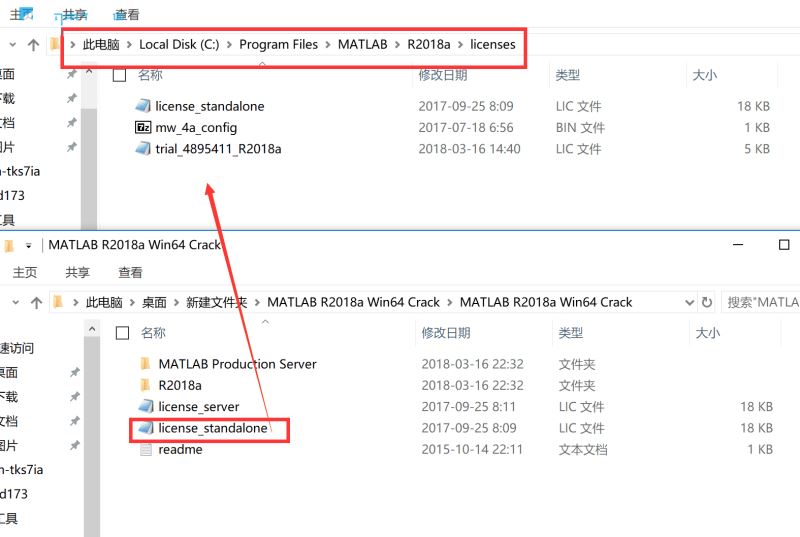This screenshot has width=800, height=537.
Task: Click navigation pane scrollbar in licenses window
Action: click(x=89, y=169)
